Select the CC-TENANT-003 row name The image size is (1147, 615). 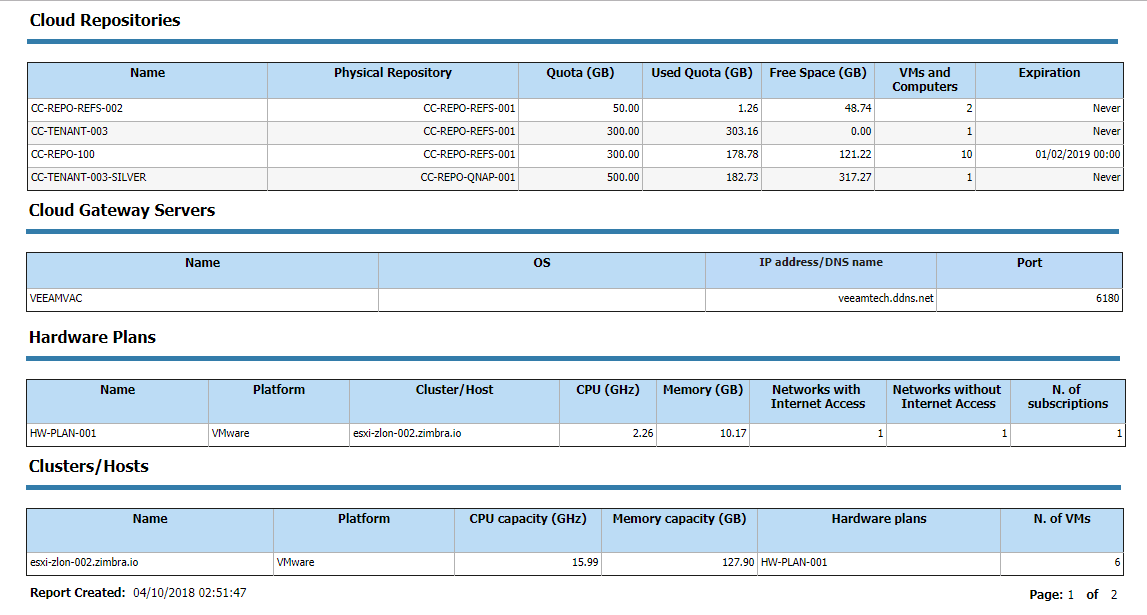148,132
